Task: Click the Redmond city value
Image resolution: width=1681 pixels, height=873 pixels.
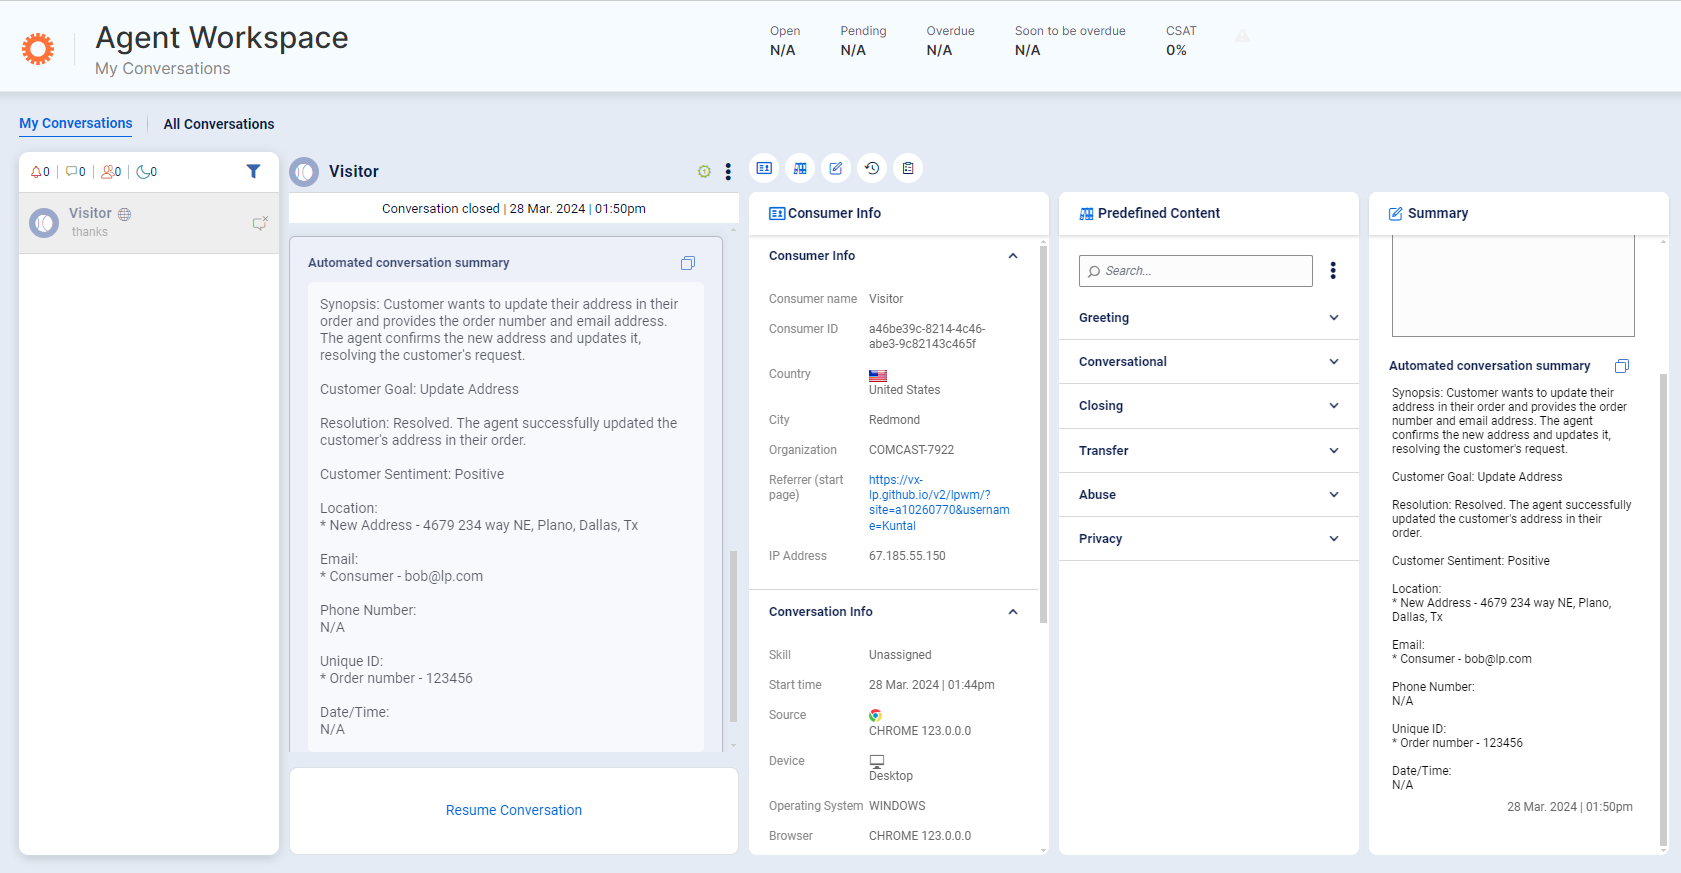Action: pyautogui.click(x=894, y=420)
